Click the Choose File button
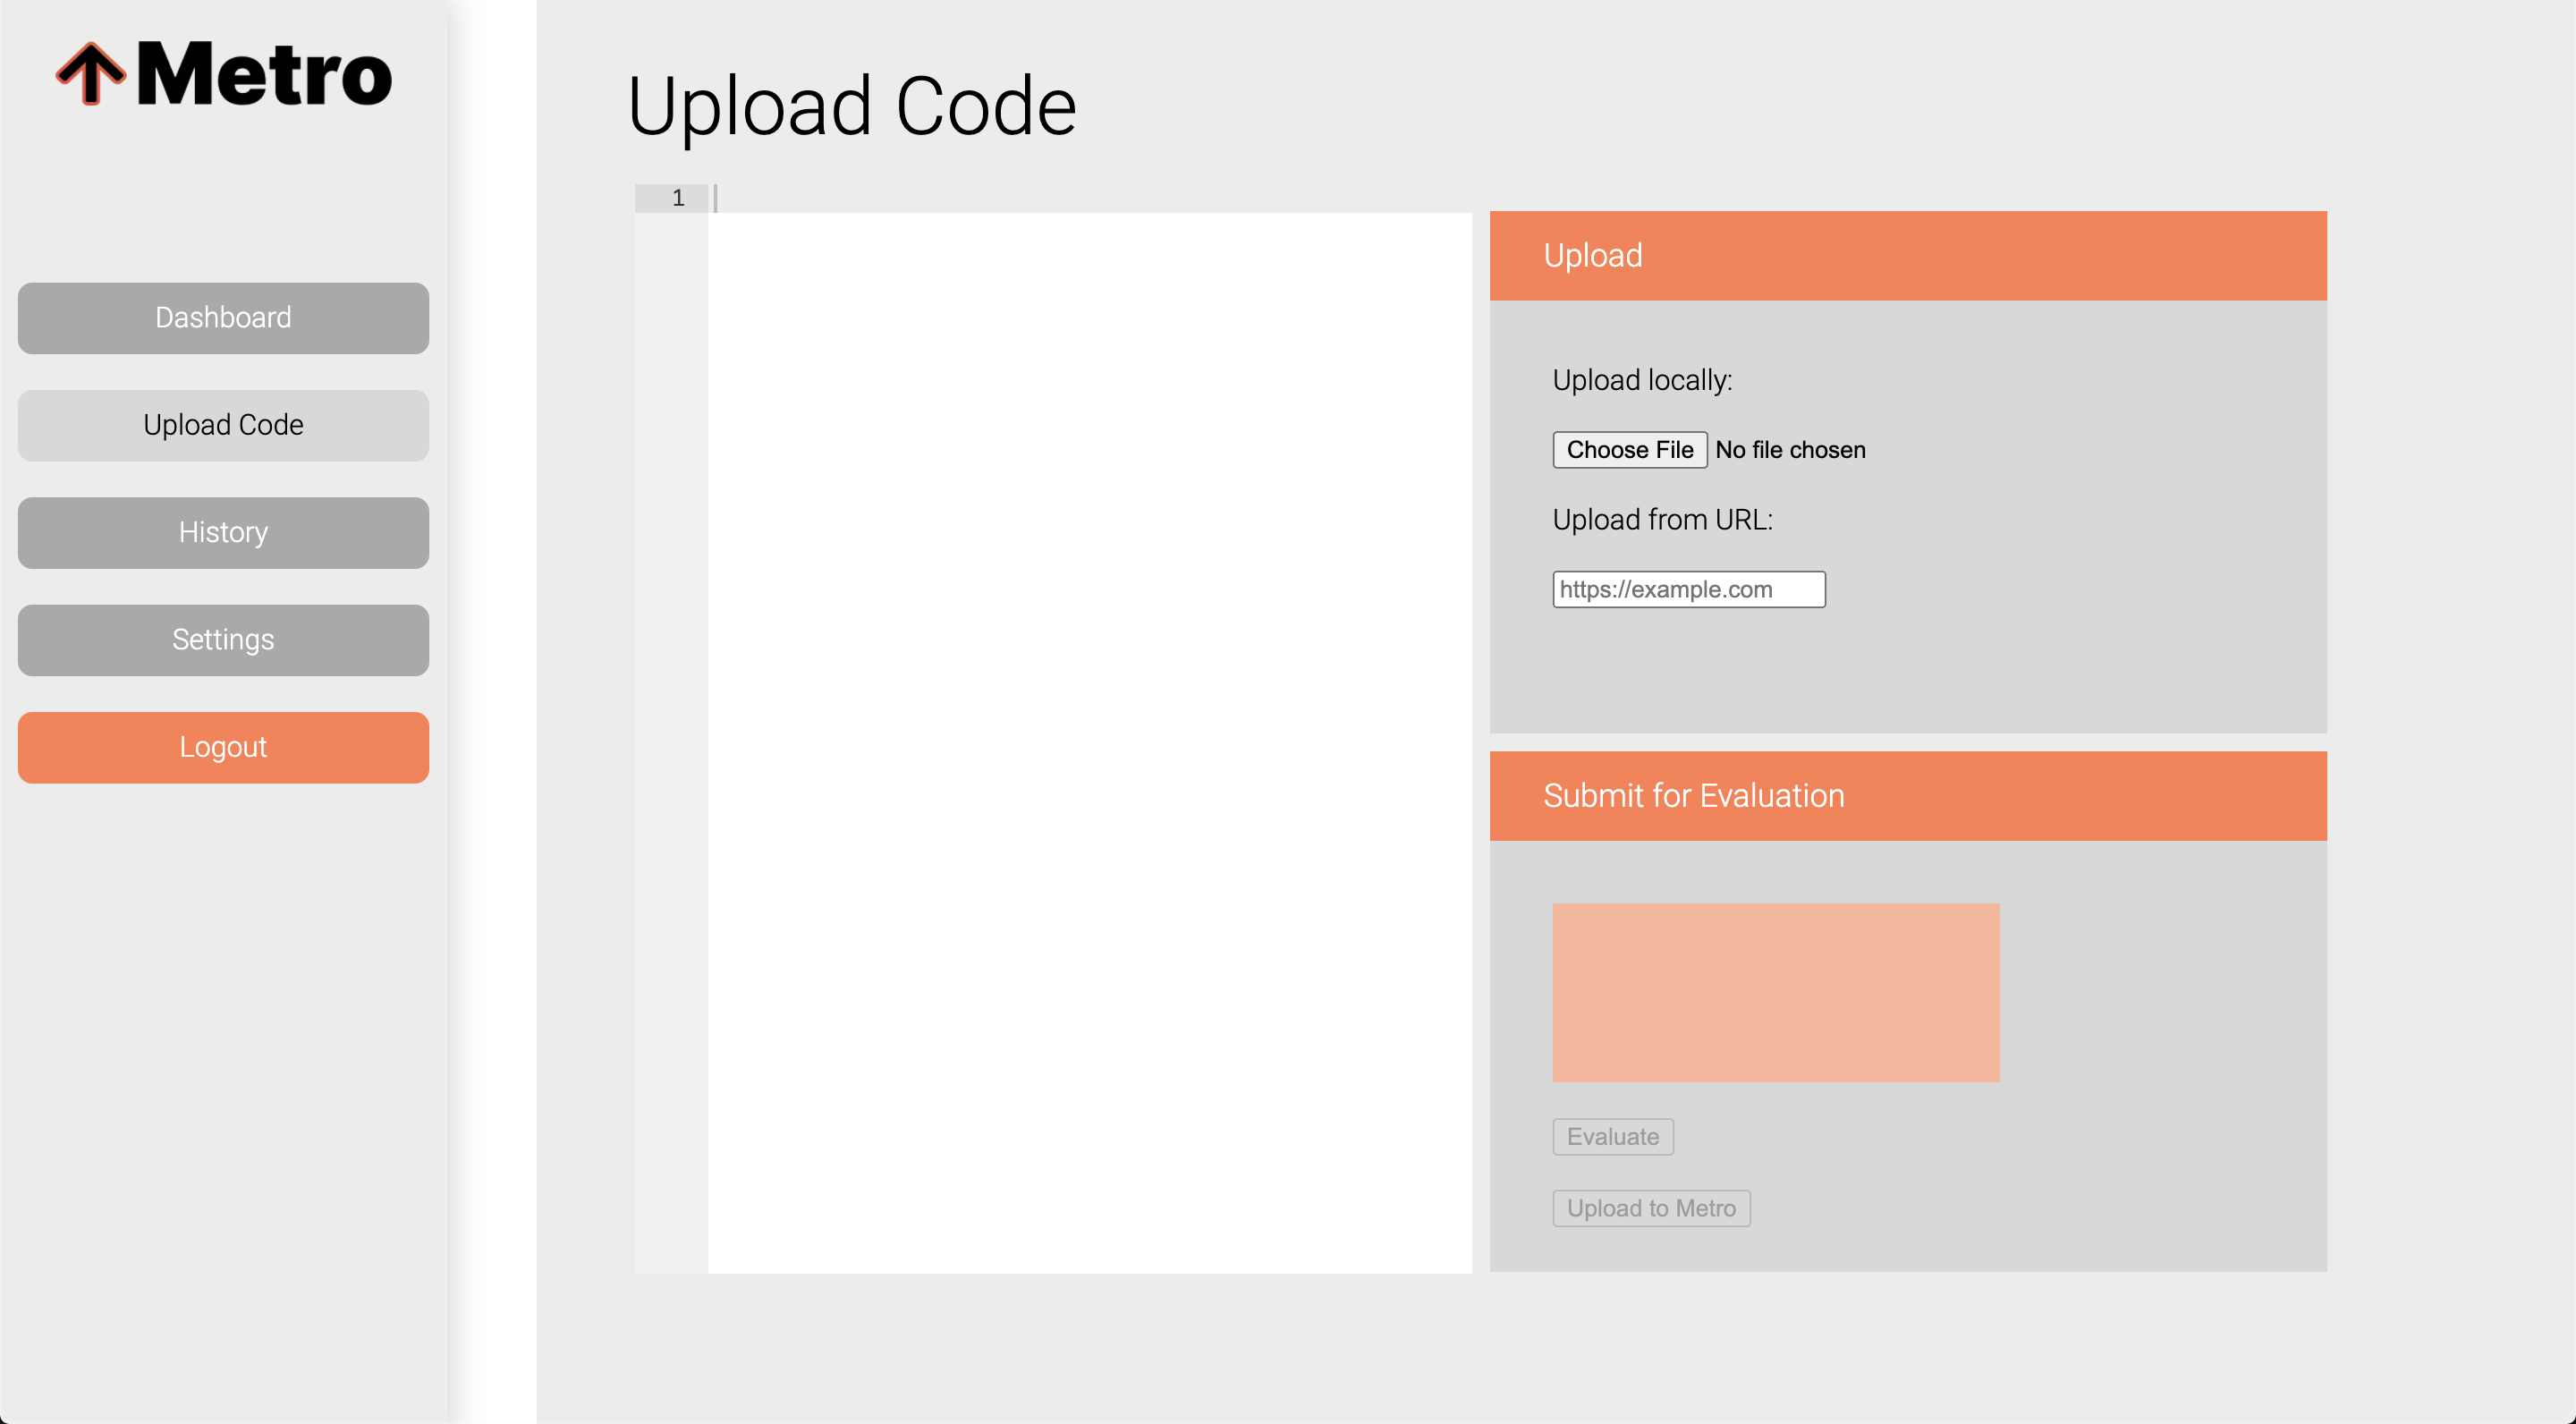Viewport: 2576px width, 1424px height. [1629, 450]
